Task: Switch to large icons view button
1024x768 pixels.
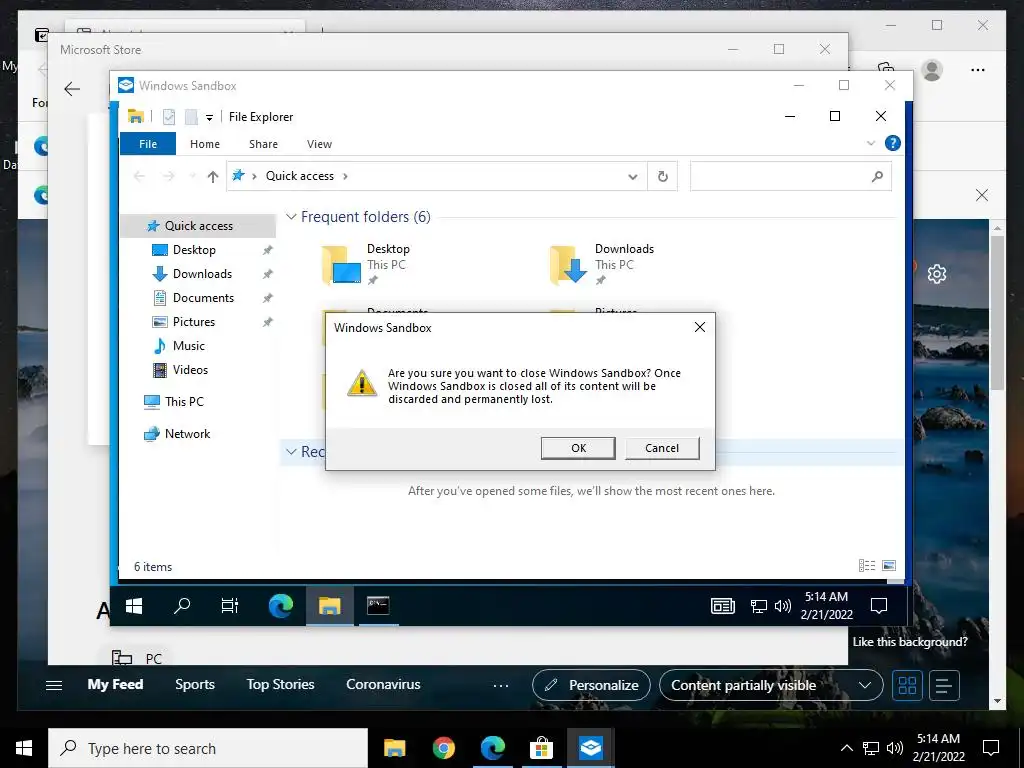Action: coord(889,566)
